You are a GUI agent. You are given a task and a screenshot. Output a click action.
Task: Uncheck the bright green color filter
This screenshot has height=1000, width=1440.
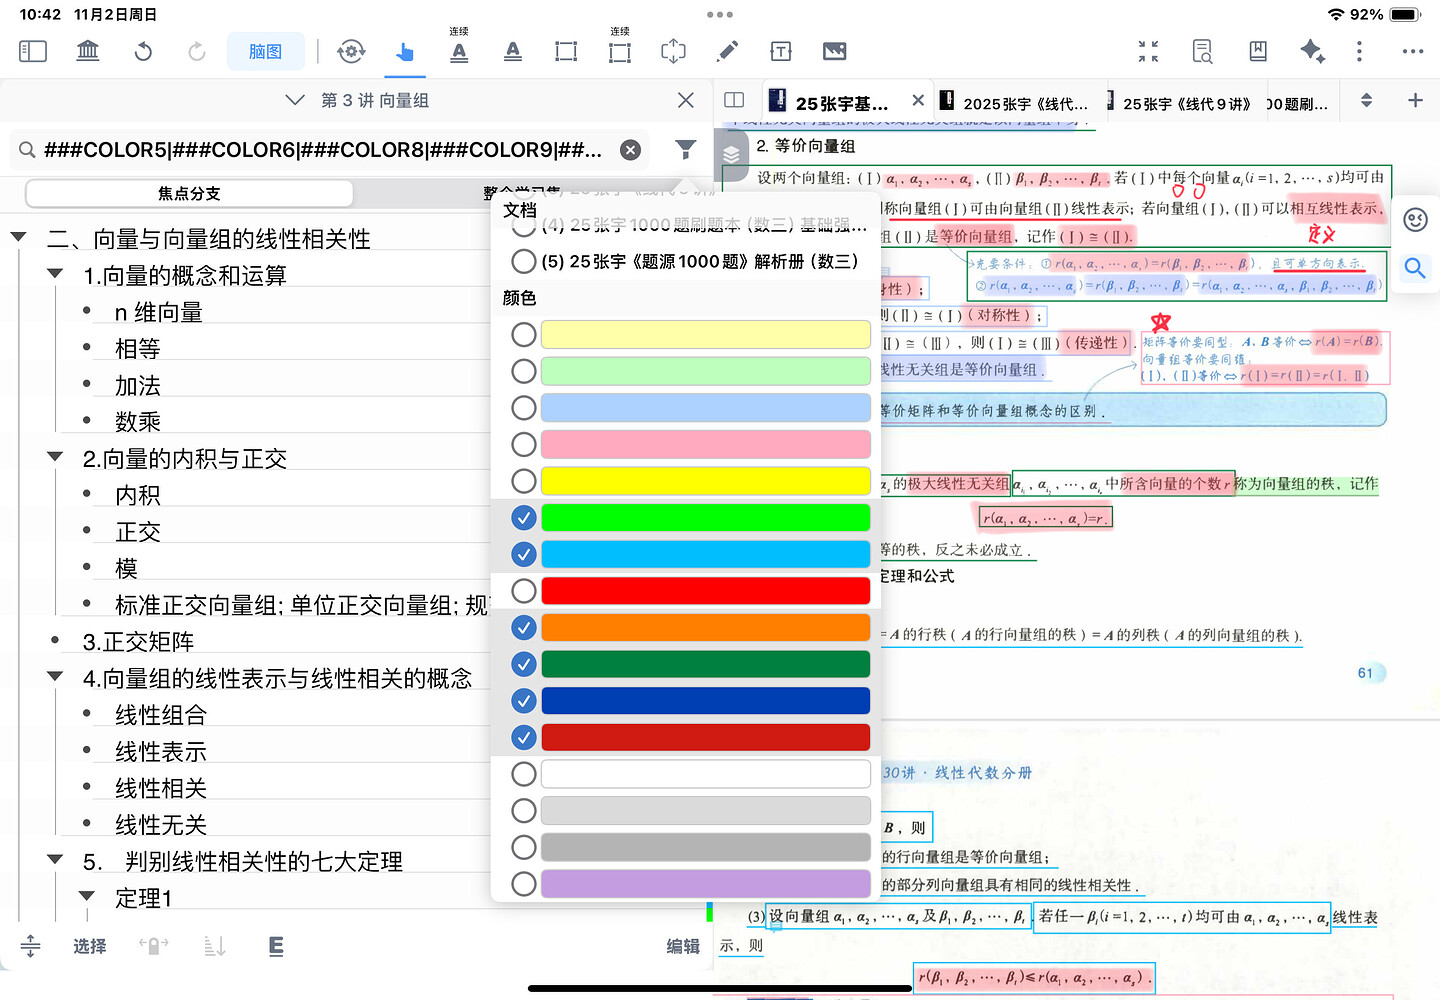[523, 518]
